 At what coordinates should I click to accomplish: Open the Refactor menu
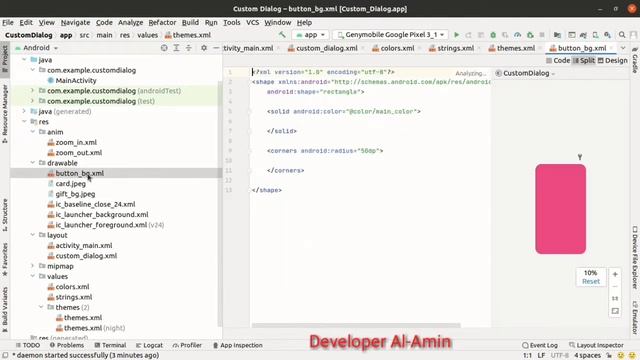(162, 22)
